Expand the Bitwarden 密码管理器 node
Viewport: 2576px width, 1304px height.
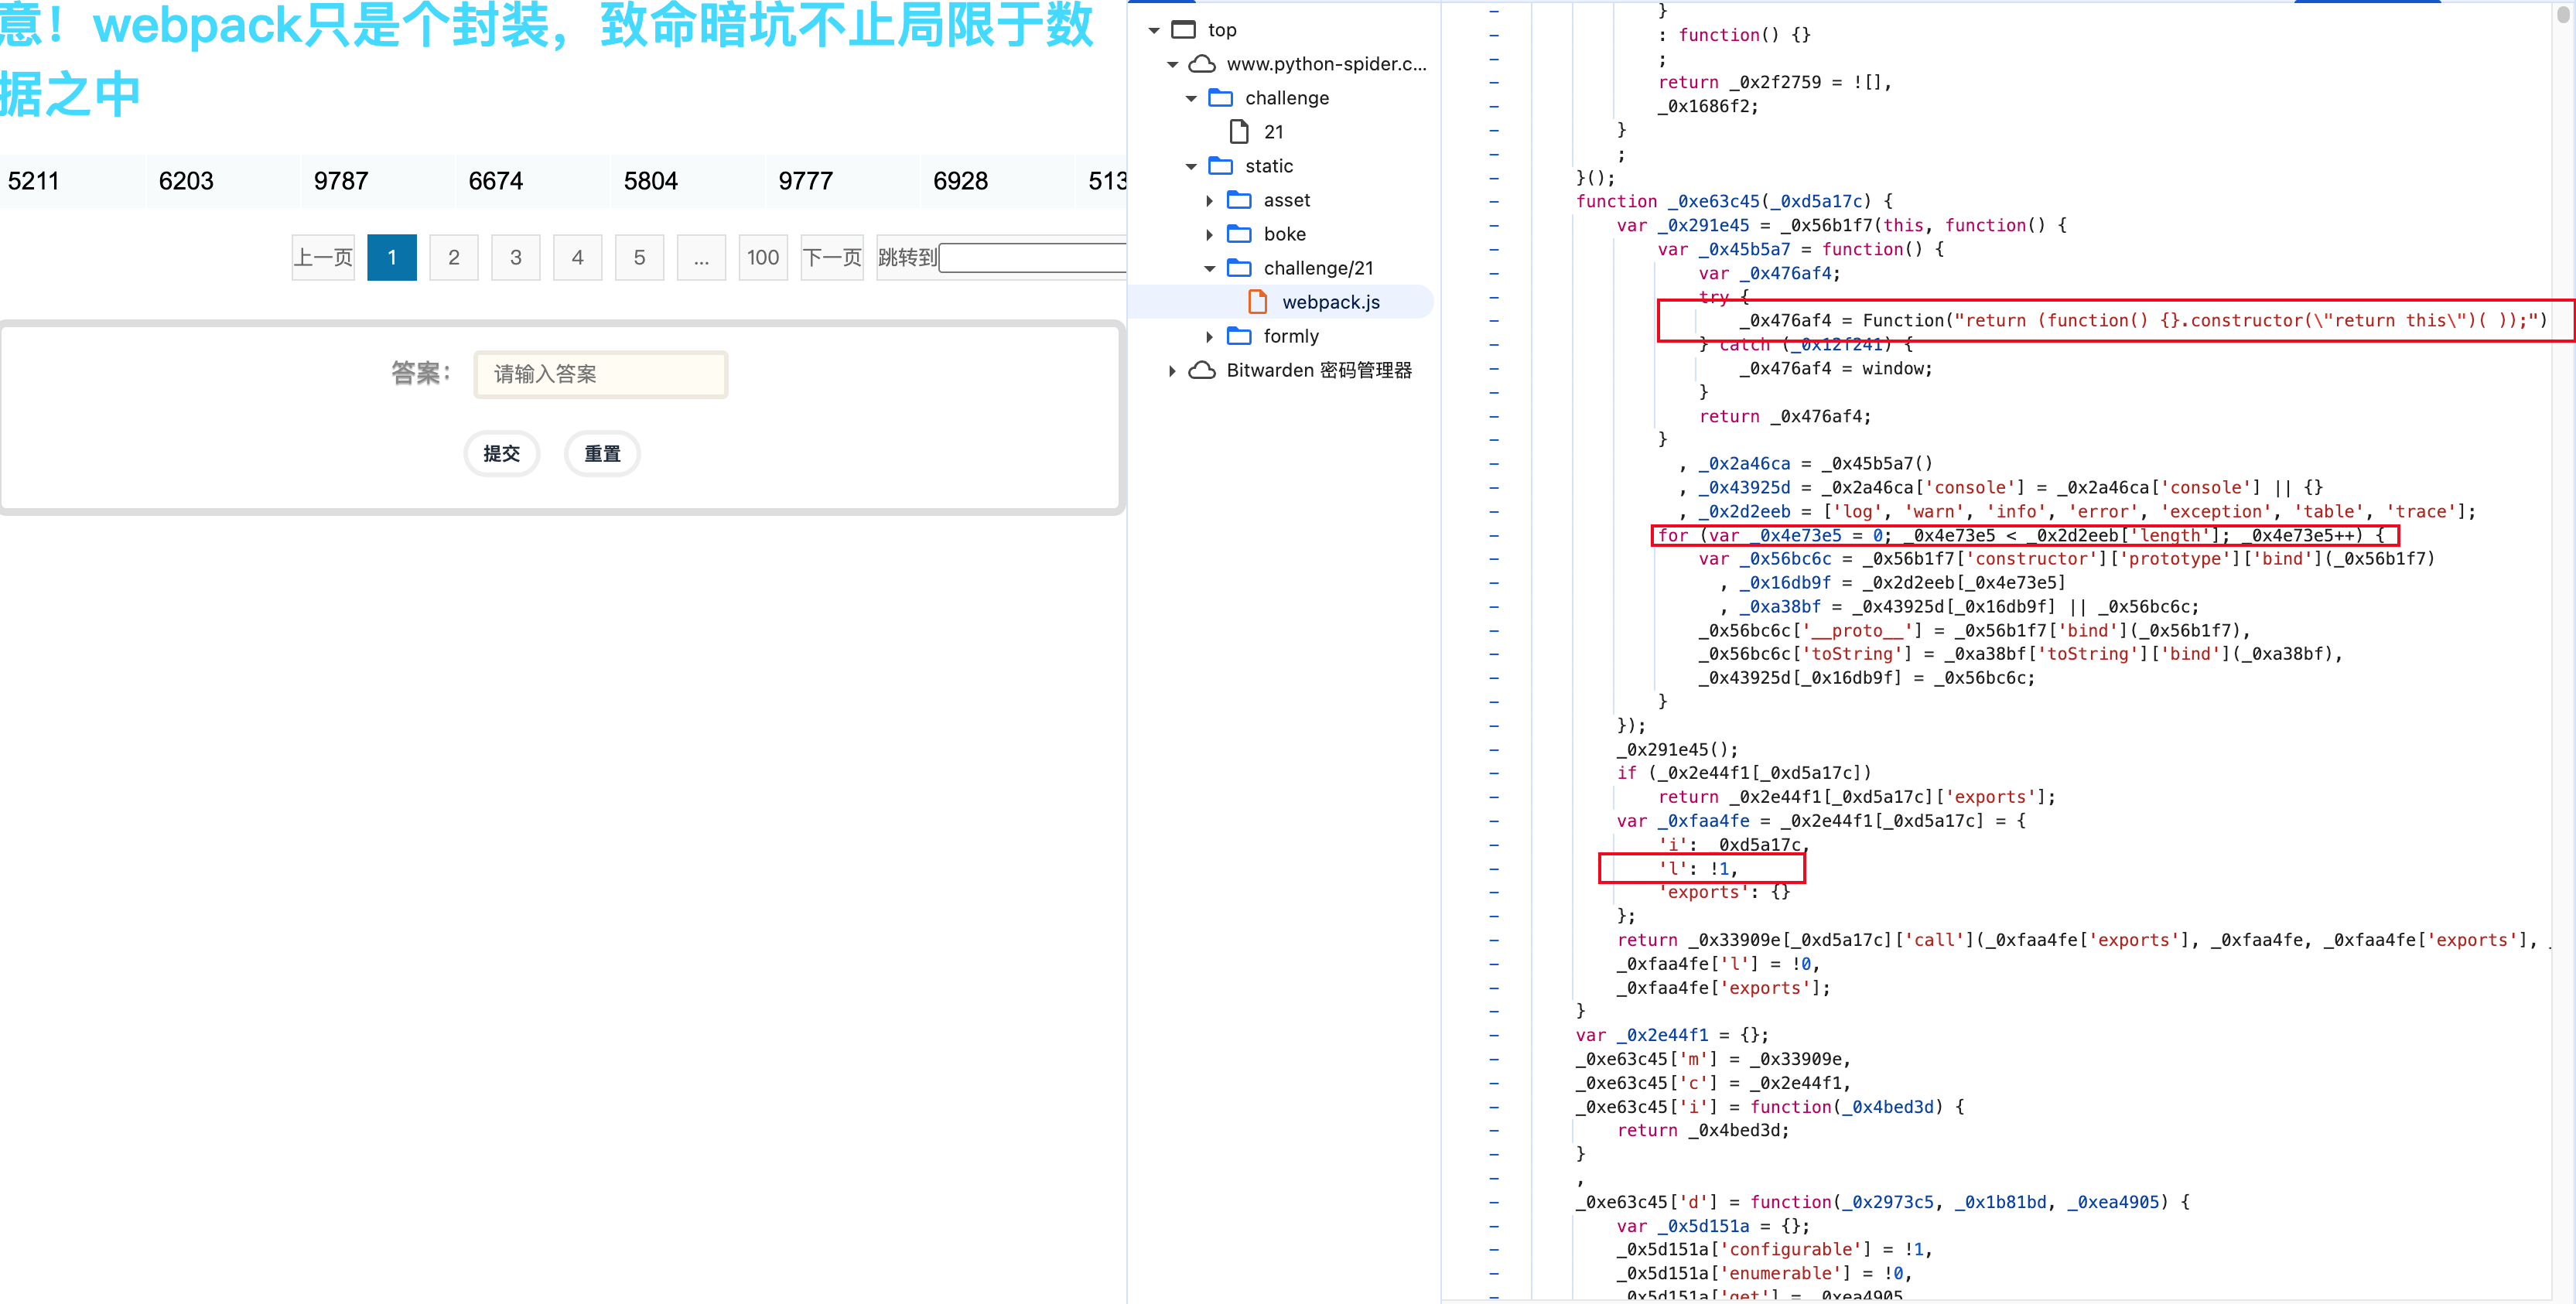coord(1172,370)
